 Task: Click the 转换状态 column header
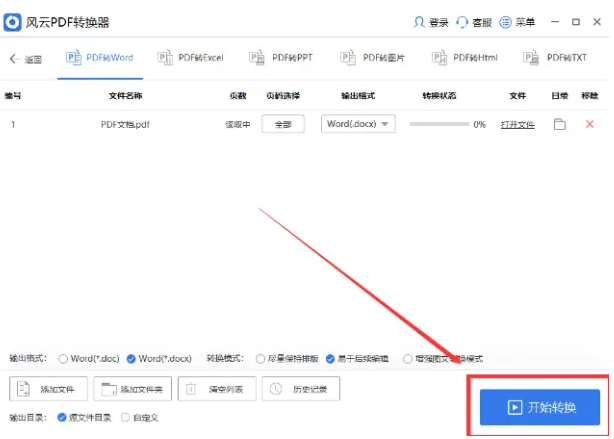pos(439,96)
